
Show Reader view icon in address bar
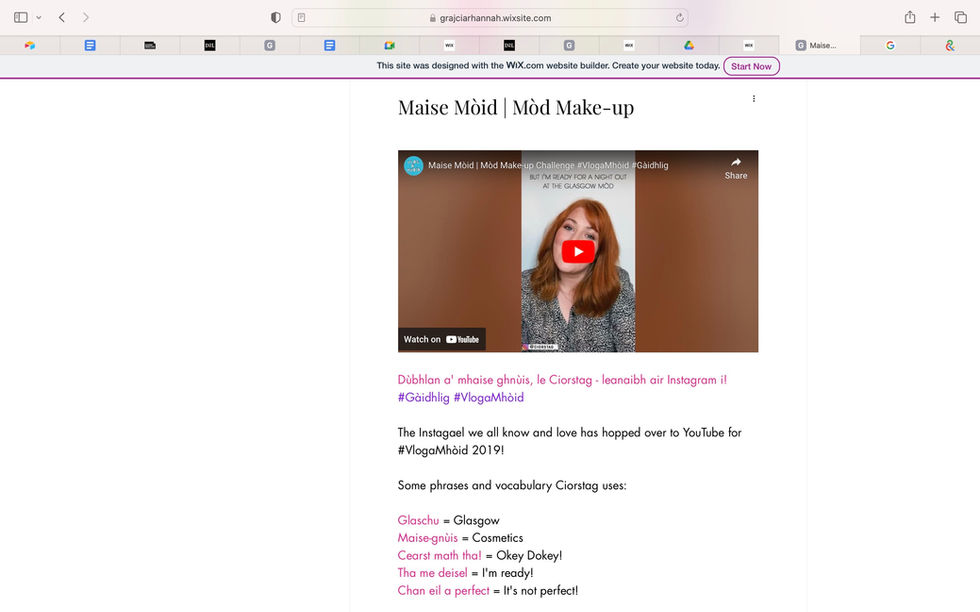[301, 18]
